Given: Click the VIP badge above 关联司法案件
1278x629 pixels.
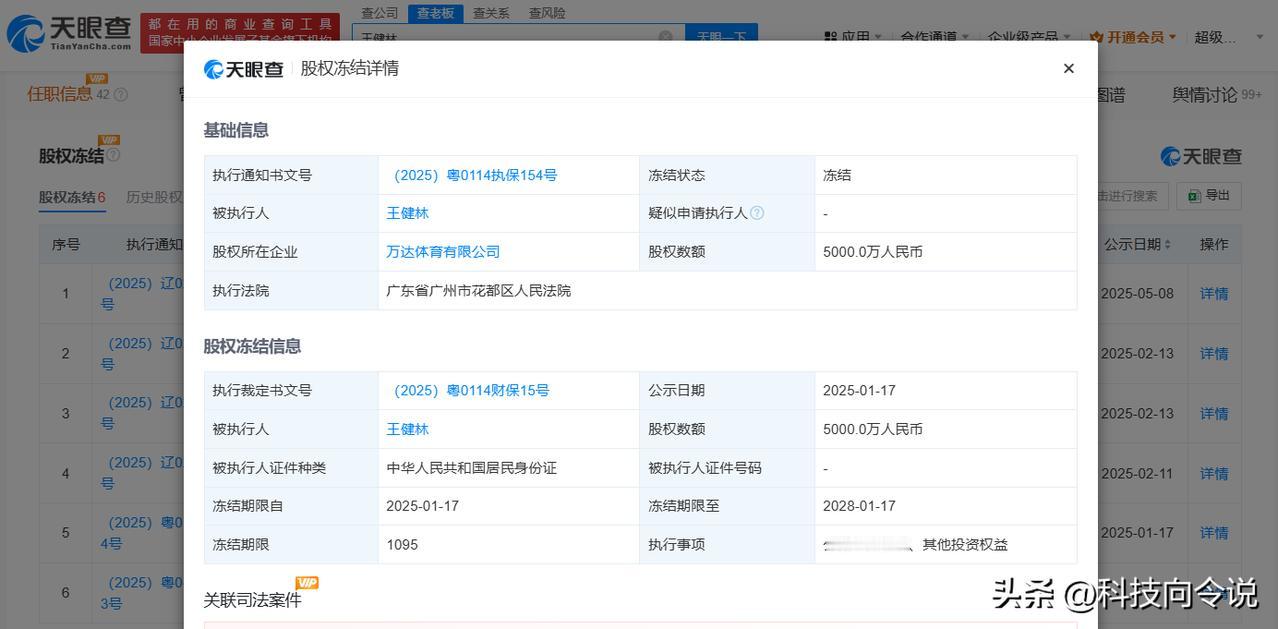Looking at the screenshot, I should pos(307,582).
